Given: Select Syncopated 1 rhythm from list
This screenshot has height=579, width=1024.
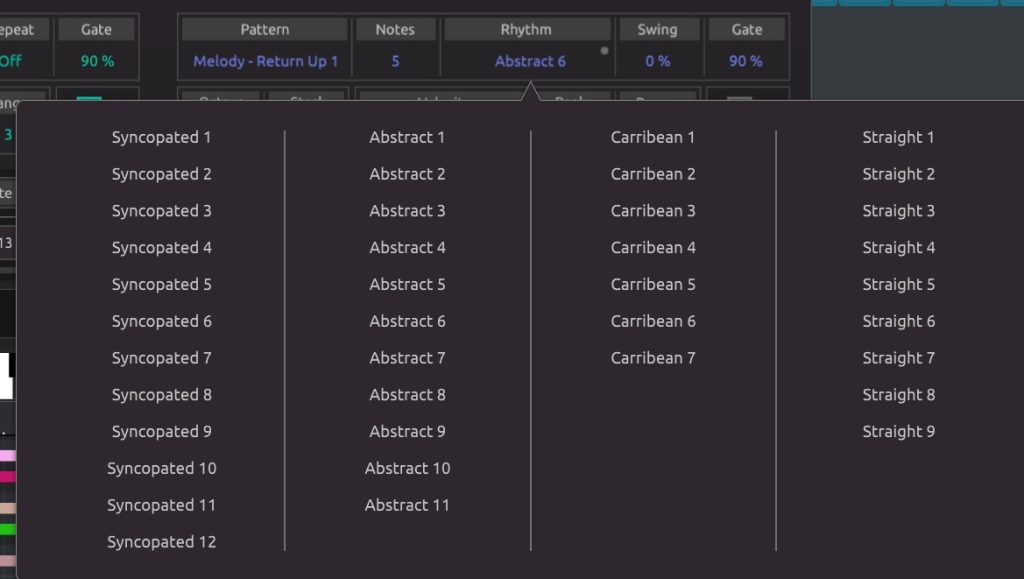Looking at the screenshot, I should pyautogui.click(x=161, y=138).
